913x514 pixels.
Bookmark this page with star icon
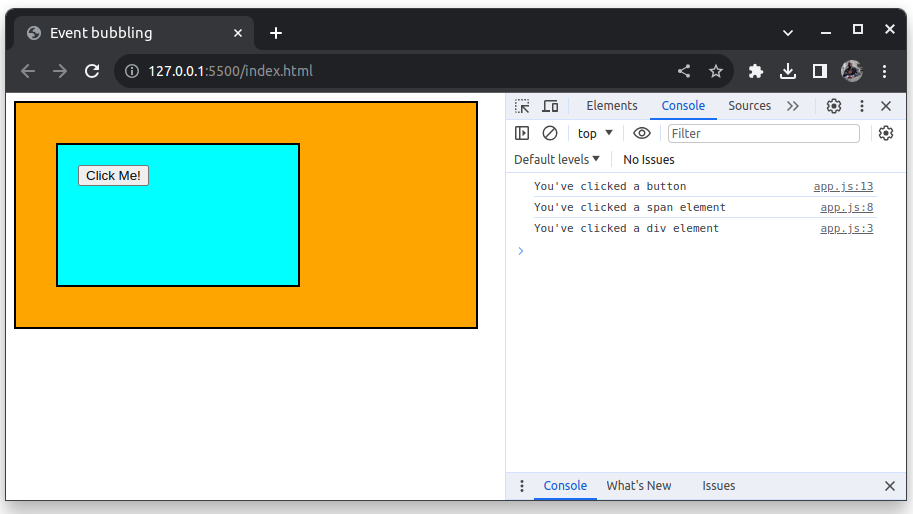[716, 71]
